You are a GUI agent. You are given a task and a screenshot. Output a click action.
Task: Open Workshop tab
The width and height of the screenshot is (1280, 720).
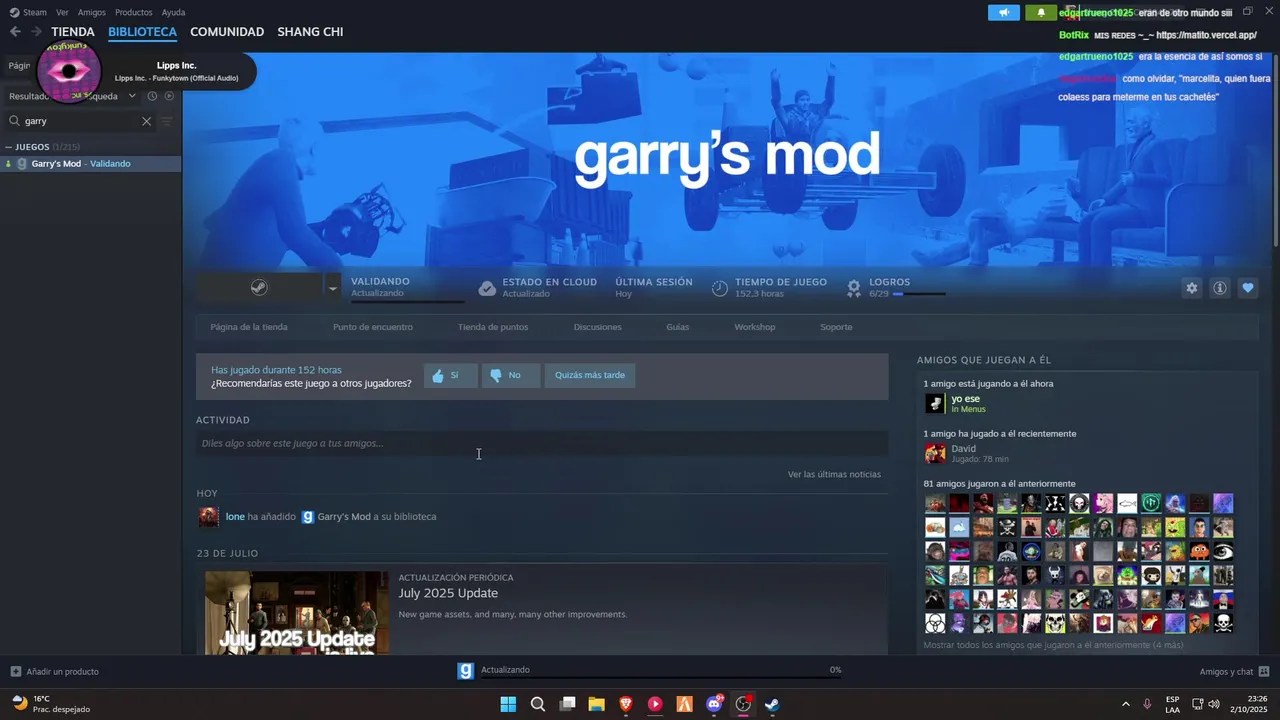(x=755, y=327)
